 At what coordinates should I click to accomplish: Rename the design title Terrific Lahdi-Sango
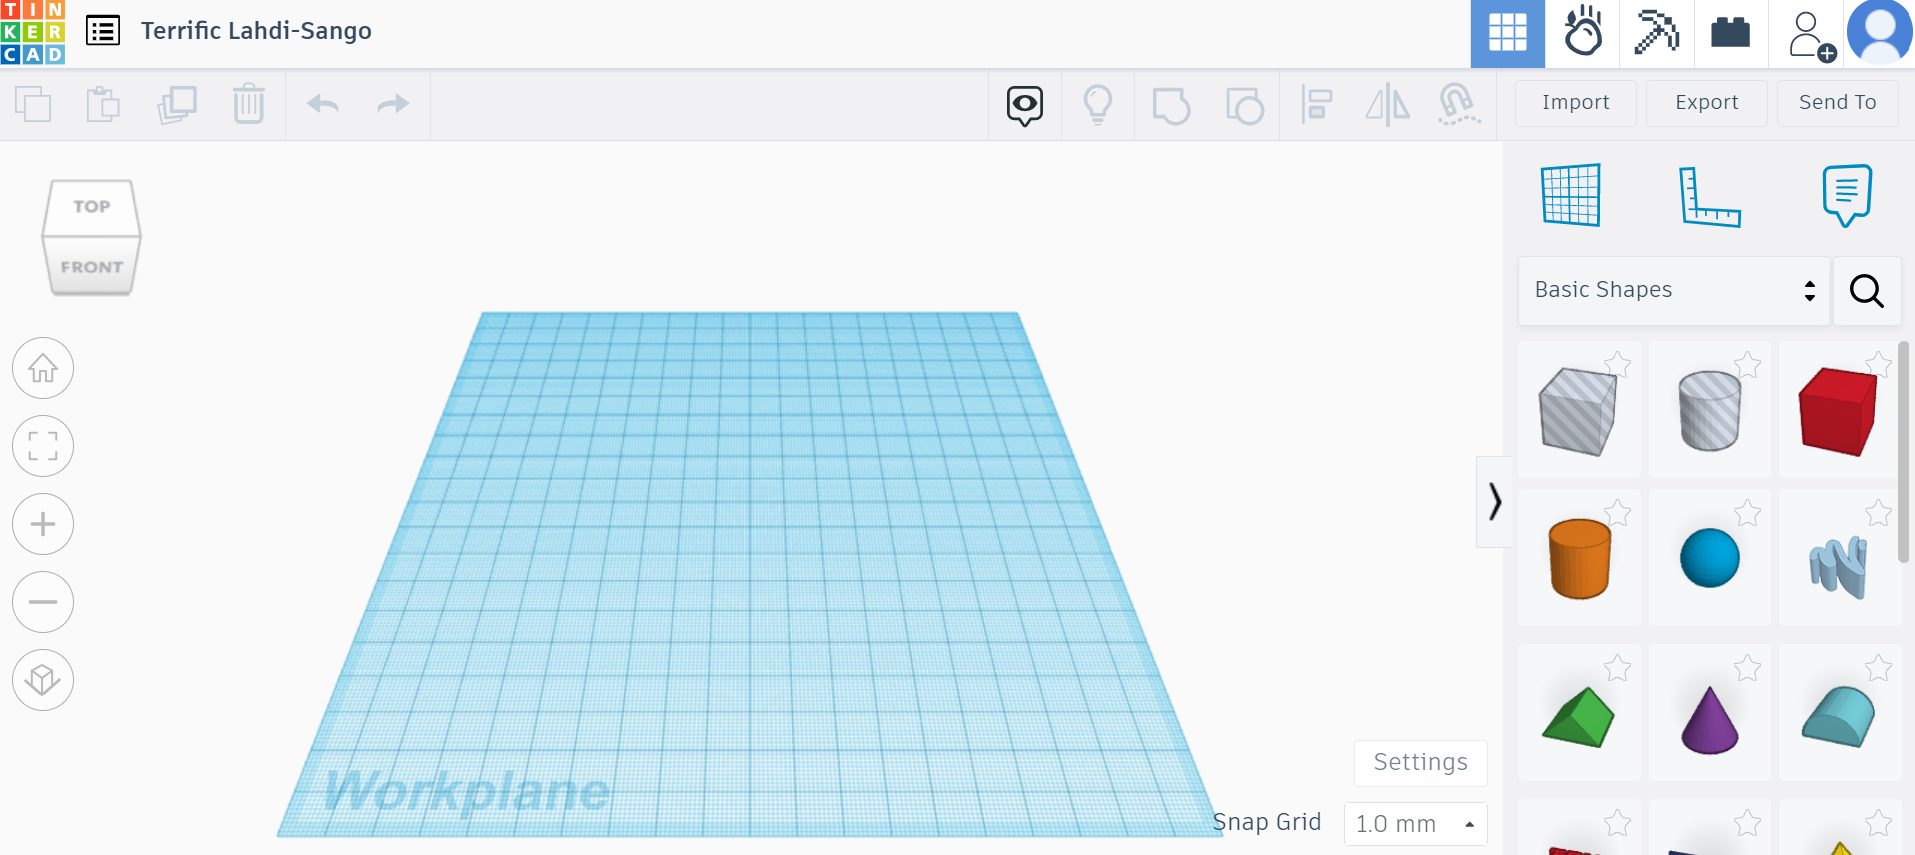coord(256,31)
